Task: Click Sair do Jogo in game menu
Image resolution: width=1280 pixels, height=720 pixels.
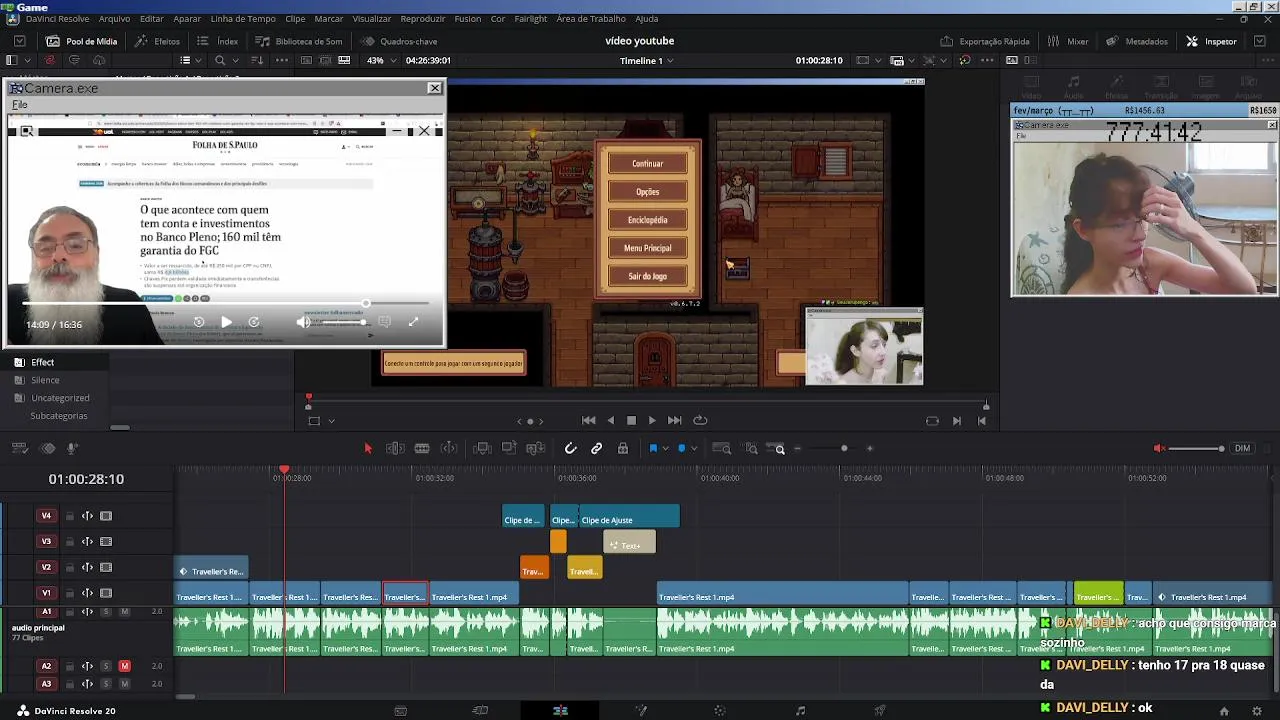Action: pyautogui.click(x=647, y=276)
